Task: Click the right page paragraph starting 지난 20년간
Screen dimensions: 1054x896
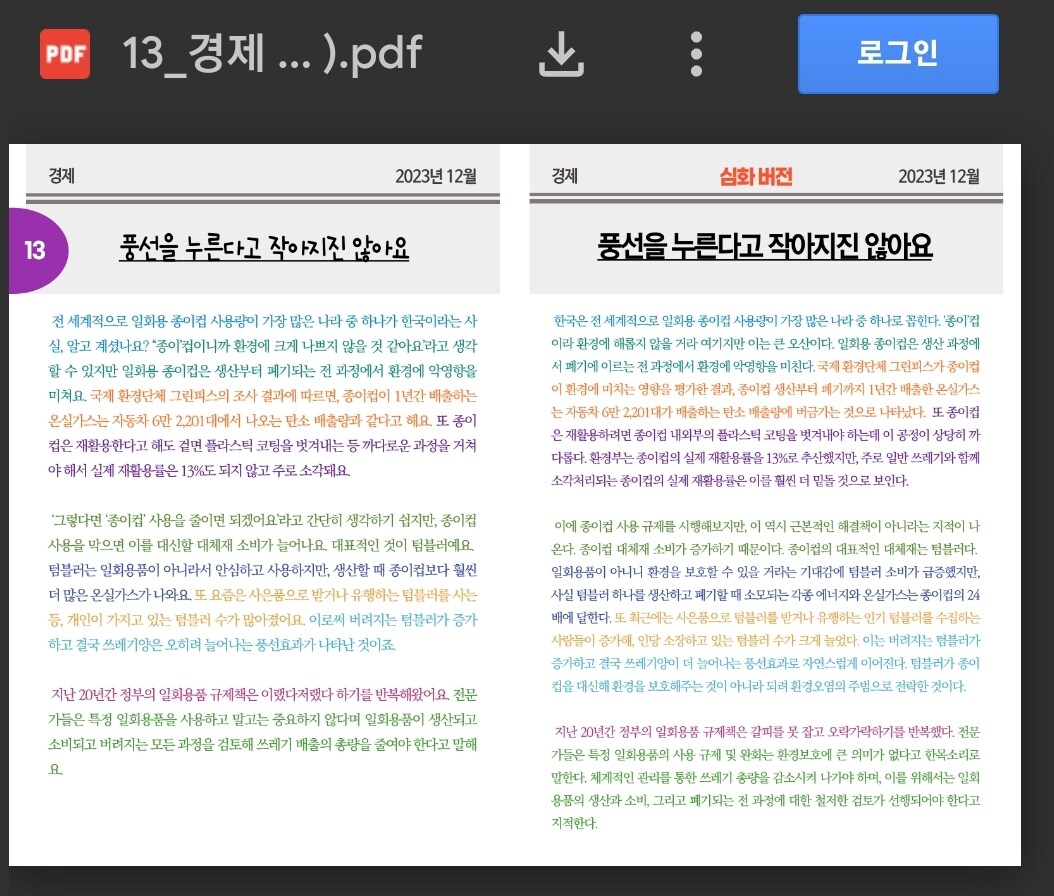Action: coord(765,776)
